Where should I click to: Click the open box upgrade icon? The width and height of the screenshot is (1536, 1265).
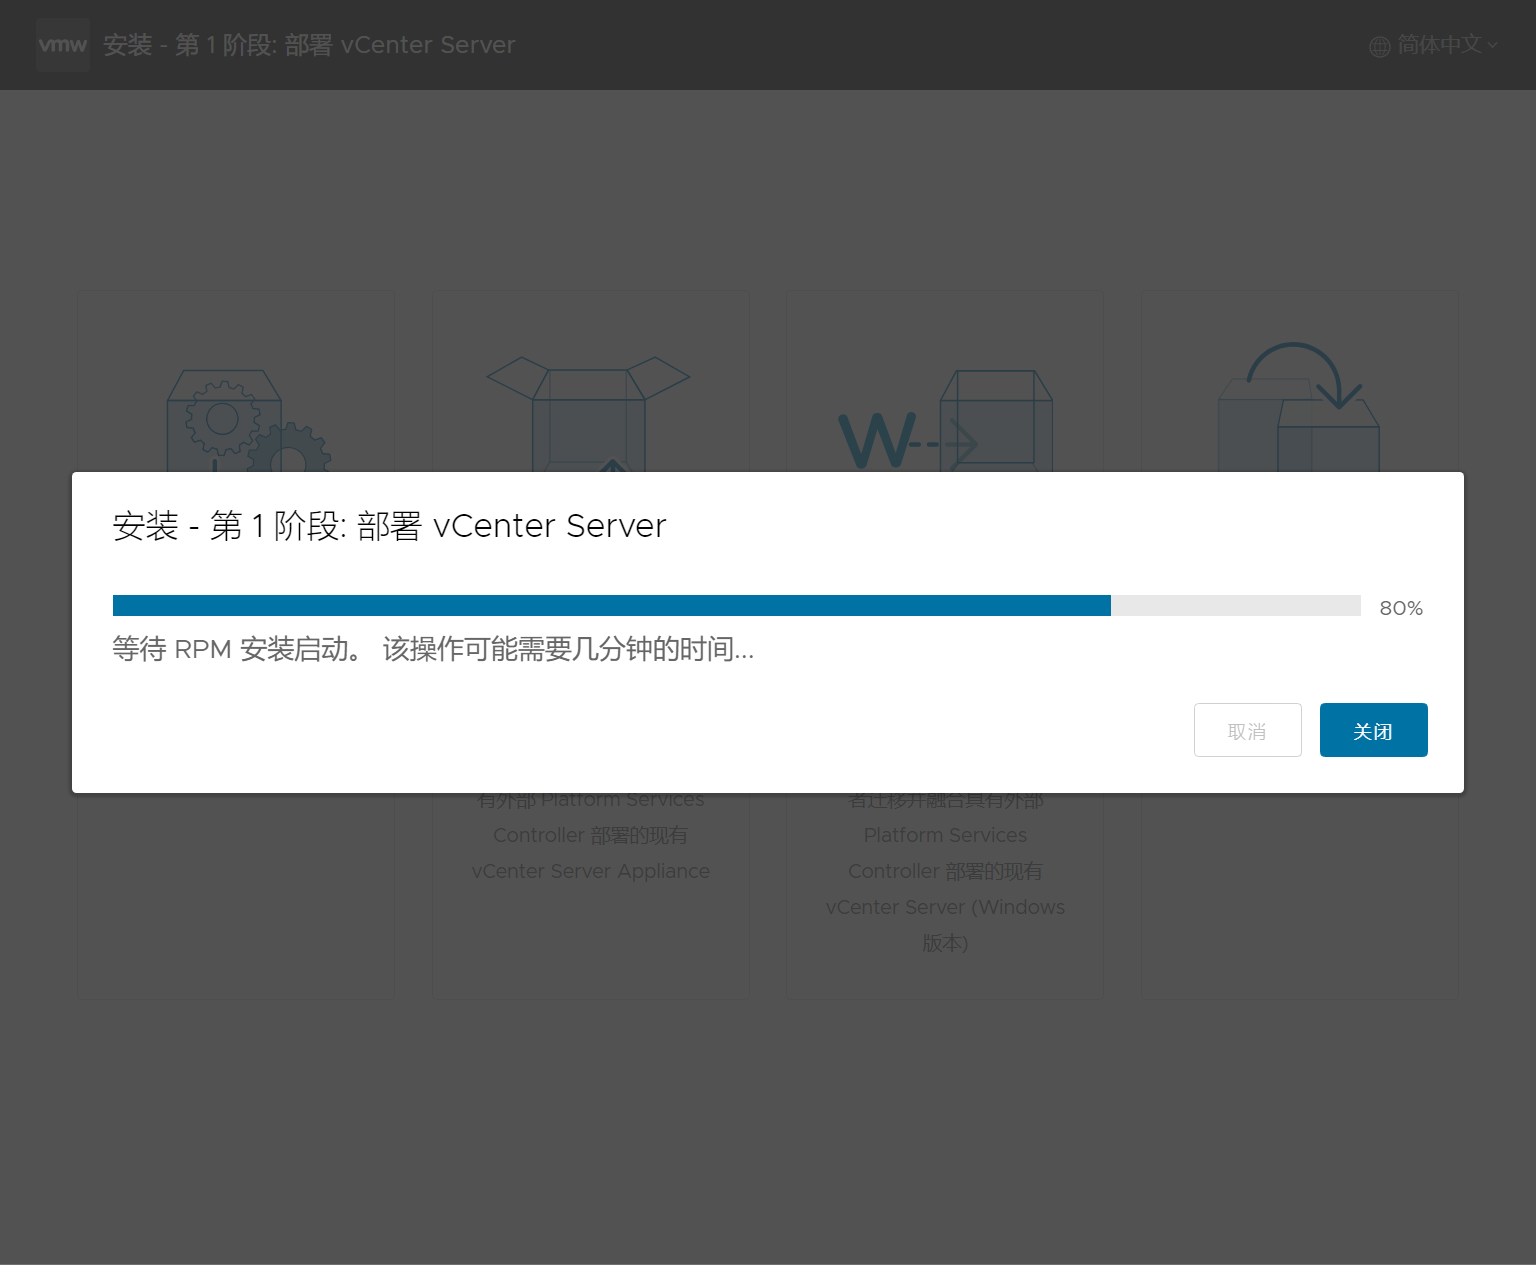pyautogui.click(x=589, y=414)
